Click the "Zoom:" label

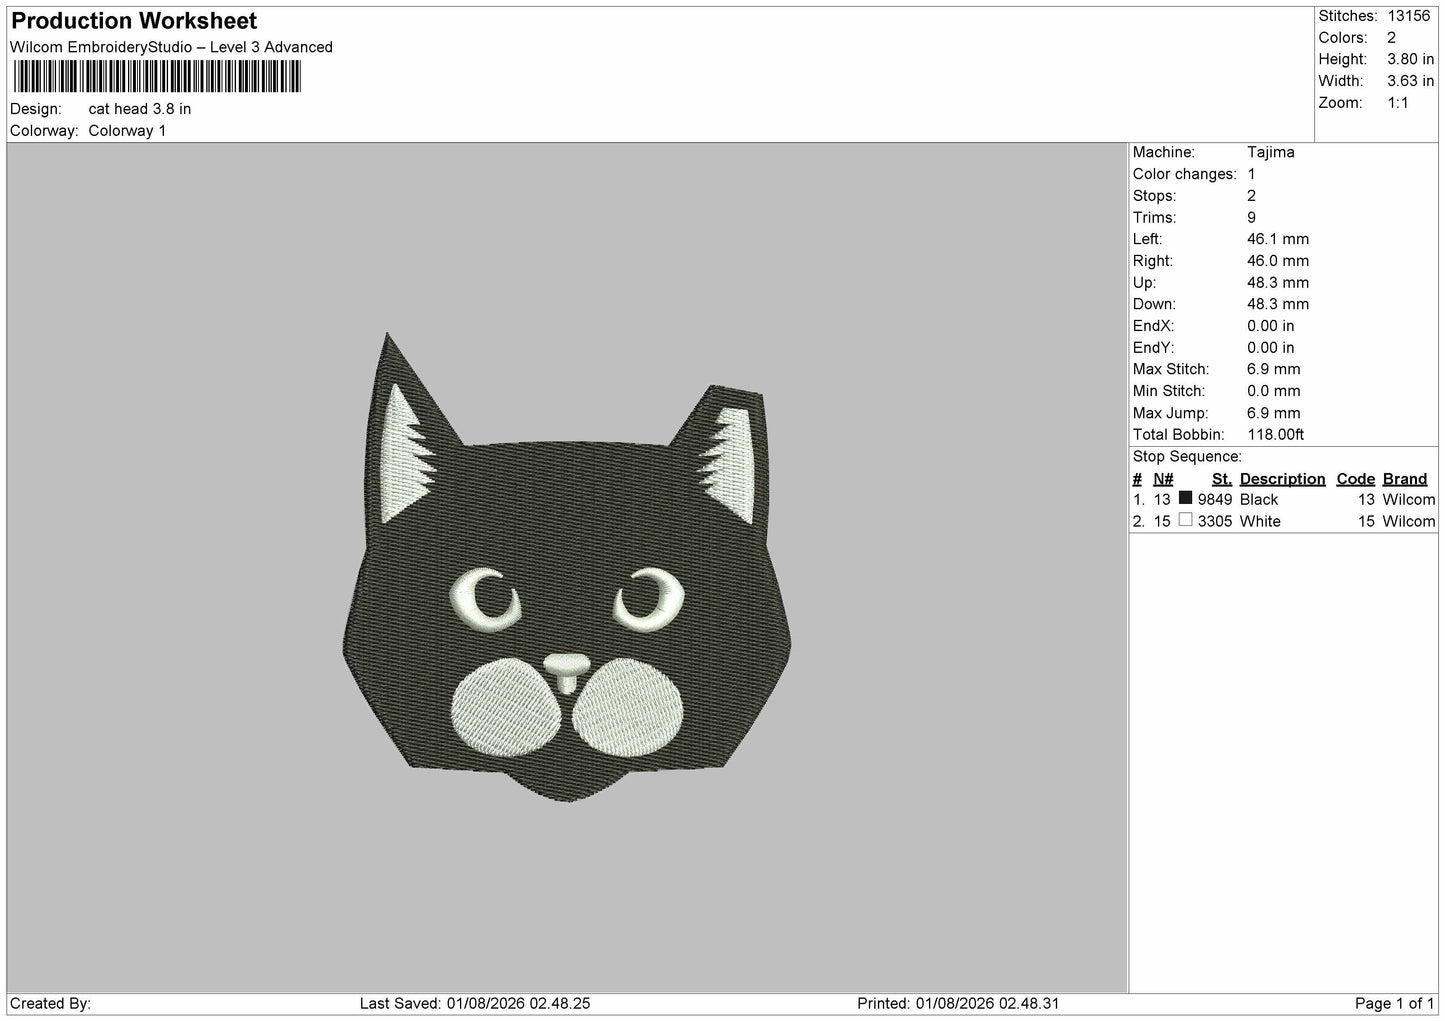(x=1340, y=103)
